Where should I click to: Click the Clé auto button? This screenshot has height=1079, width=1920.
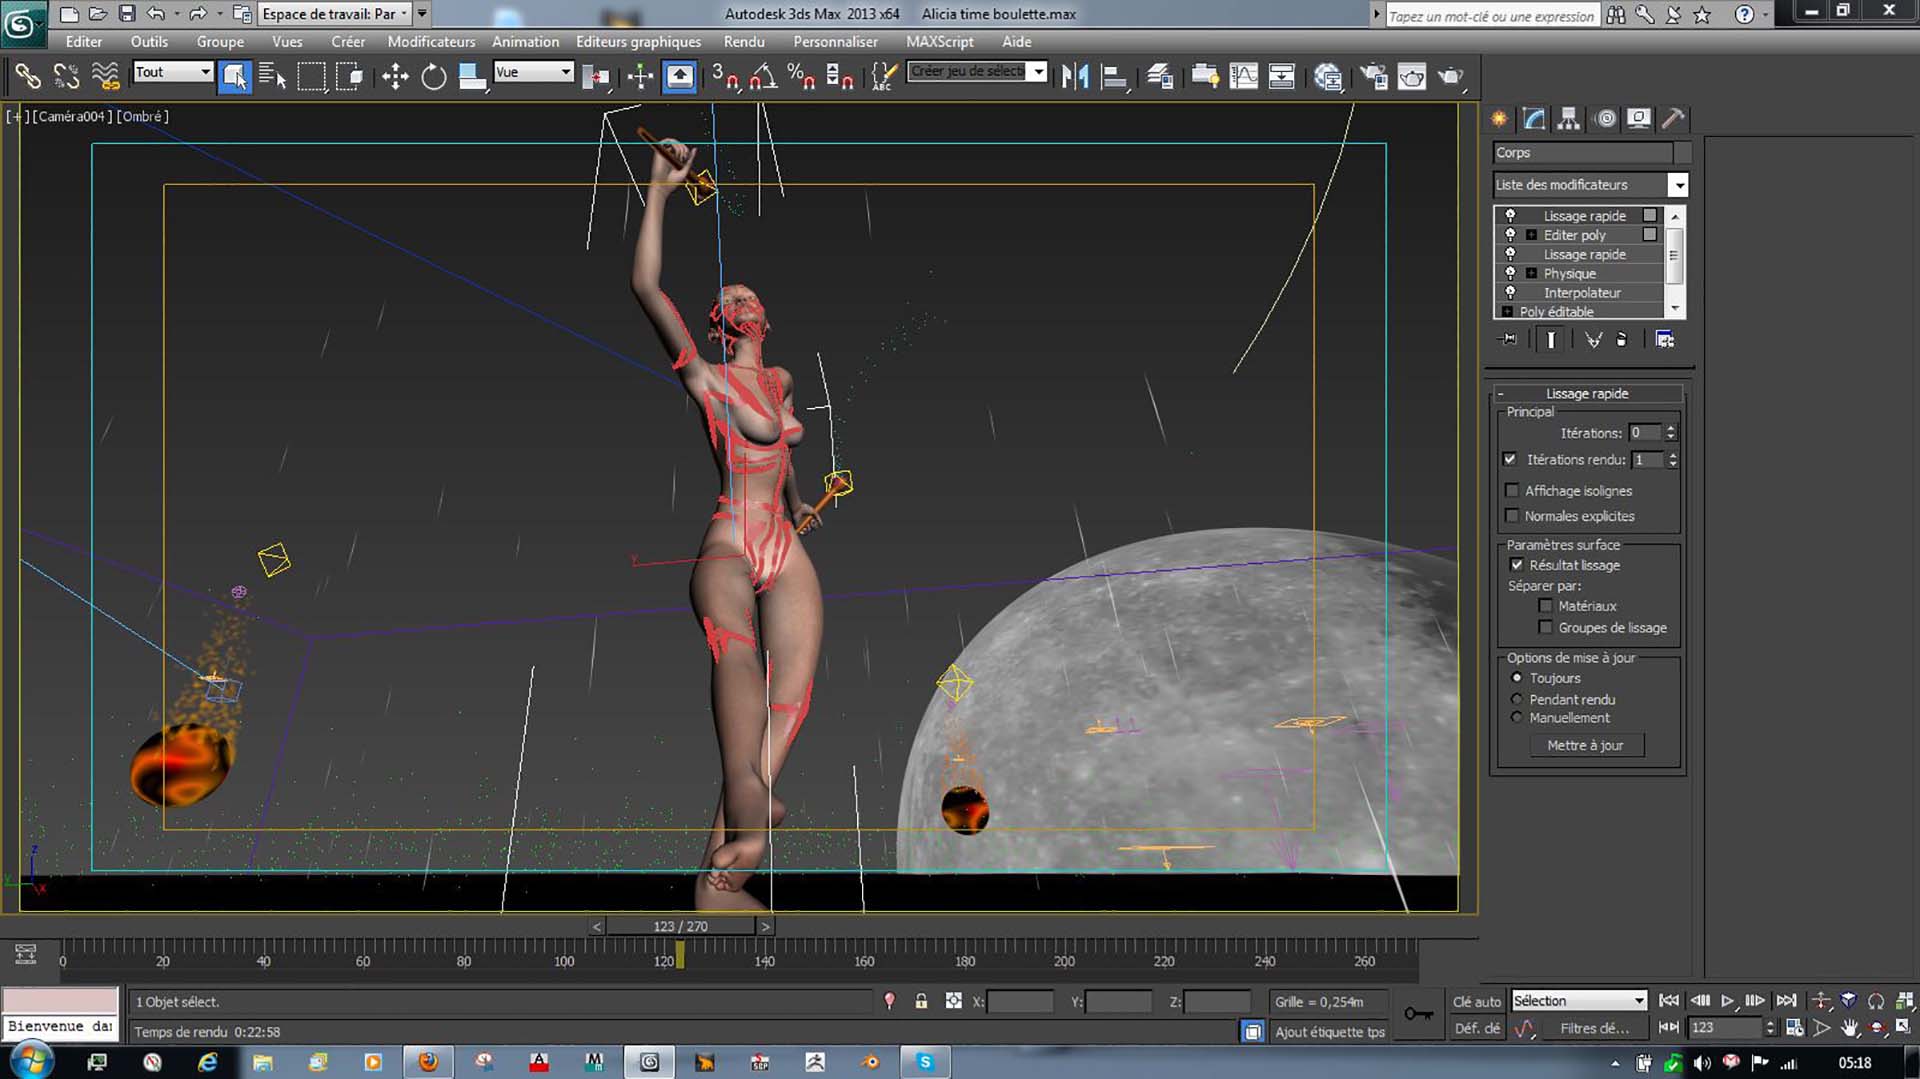(x=1476, y=1001)
